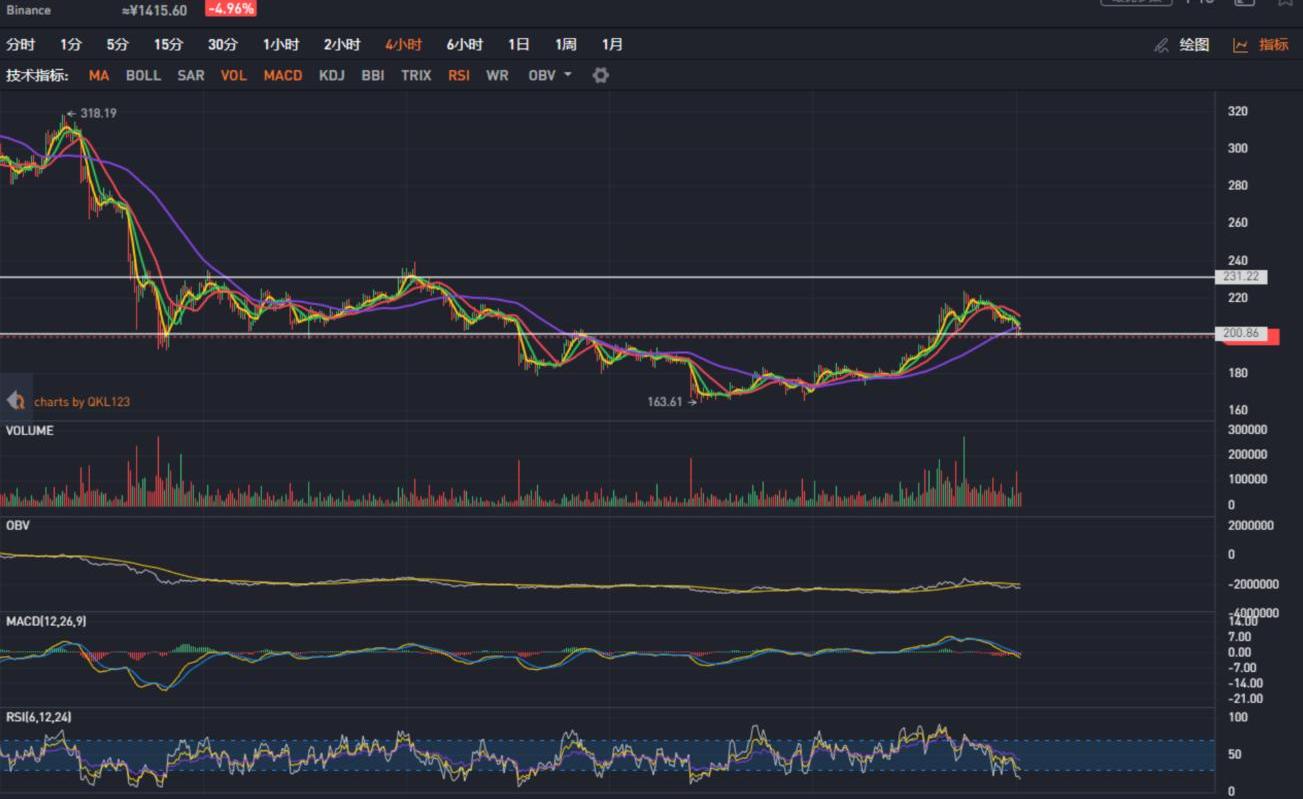Click the drawing tools pencil icon
Viewport: 1303px width, 799px height.
coord(1160,45)
